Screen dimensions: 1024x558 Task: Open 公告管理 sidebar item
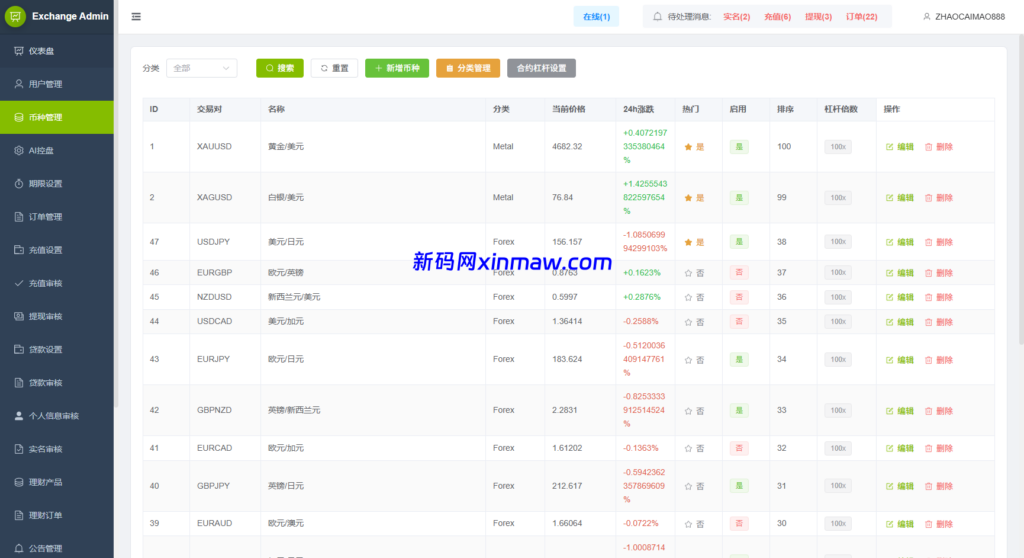pos(57,548)
